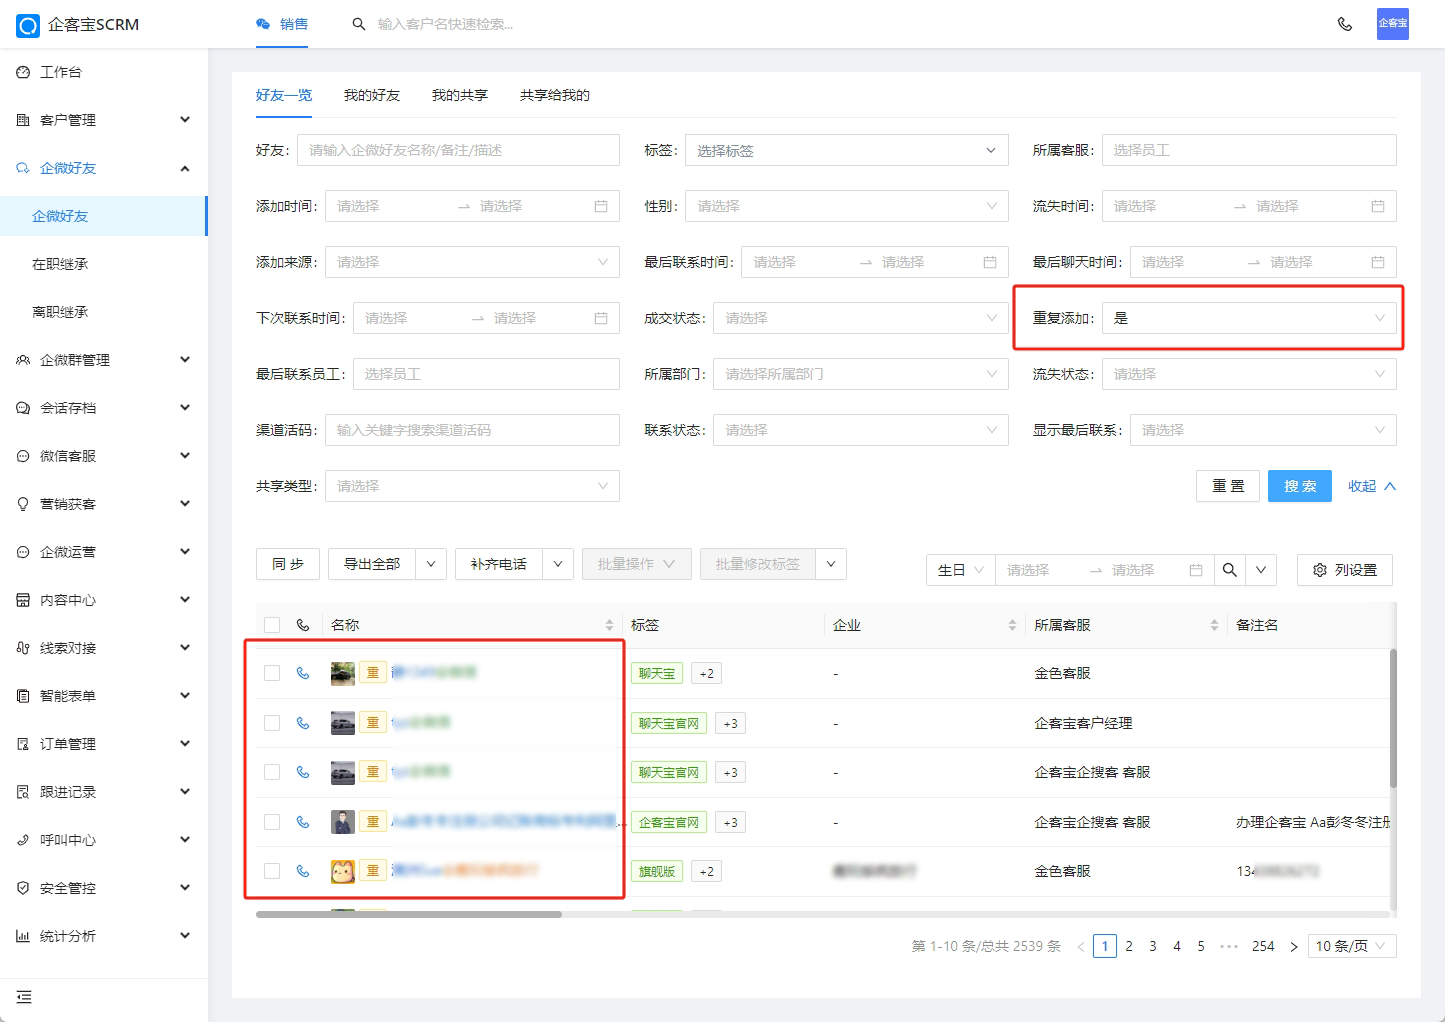Switch to the 我的共享 tab
The width and height of the screenshot is (1445, 1022).
tap(460, 95)
